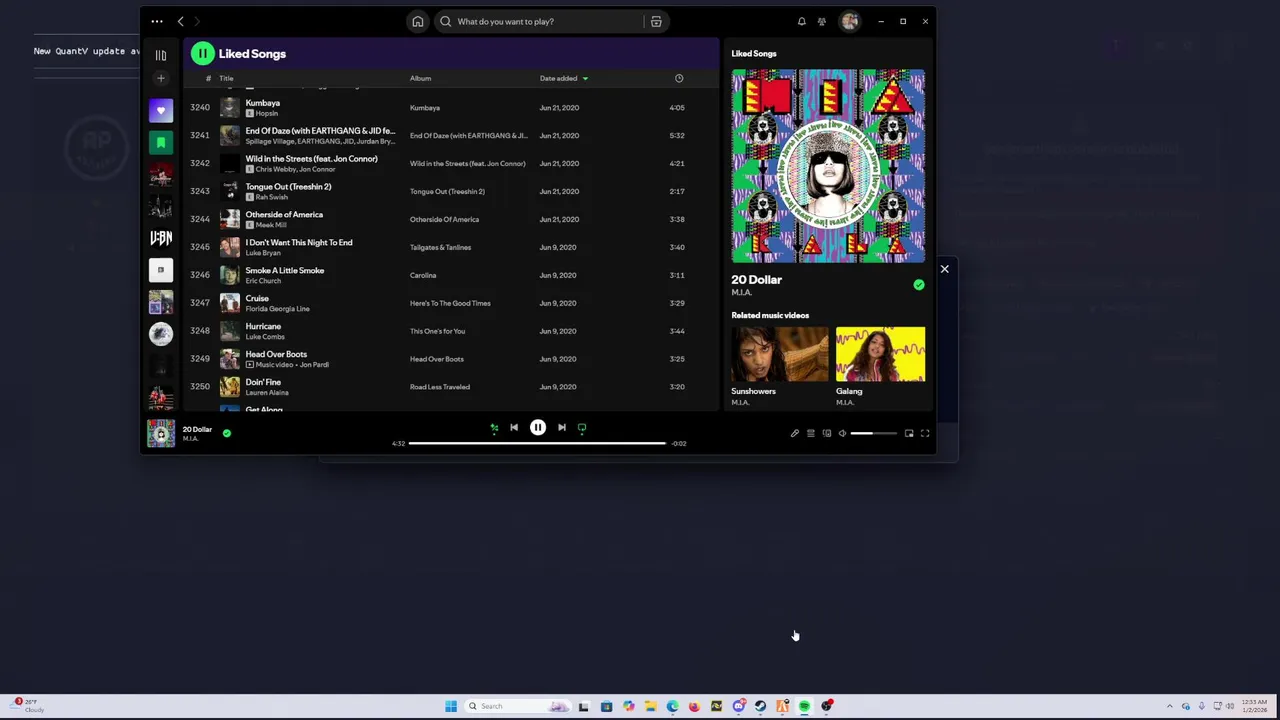Open artist link Rah Swish
The width and height of the screenshot is (1280, 720).
click(x=270, y=197)
